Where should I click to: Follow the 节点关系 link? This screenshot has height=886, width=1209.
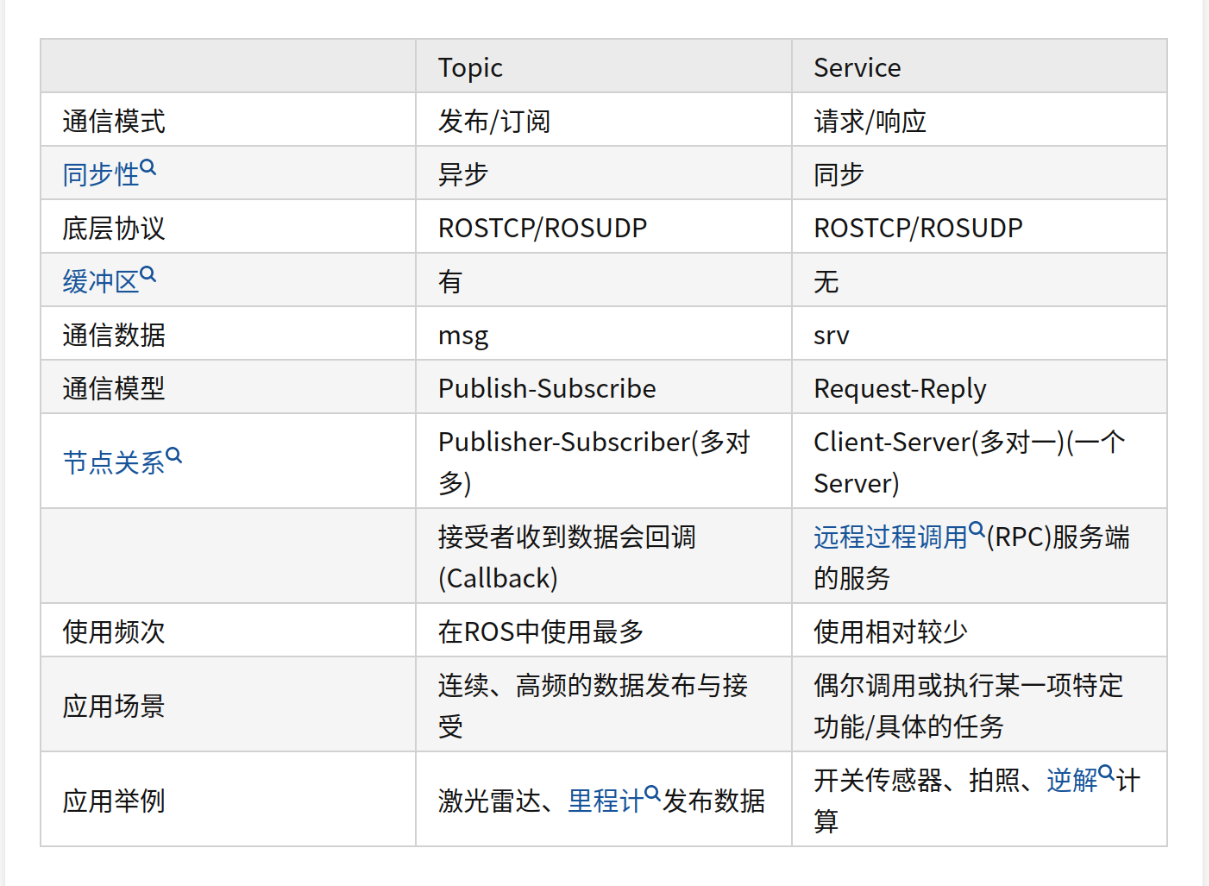[x=113, y=463]
